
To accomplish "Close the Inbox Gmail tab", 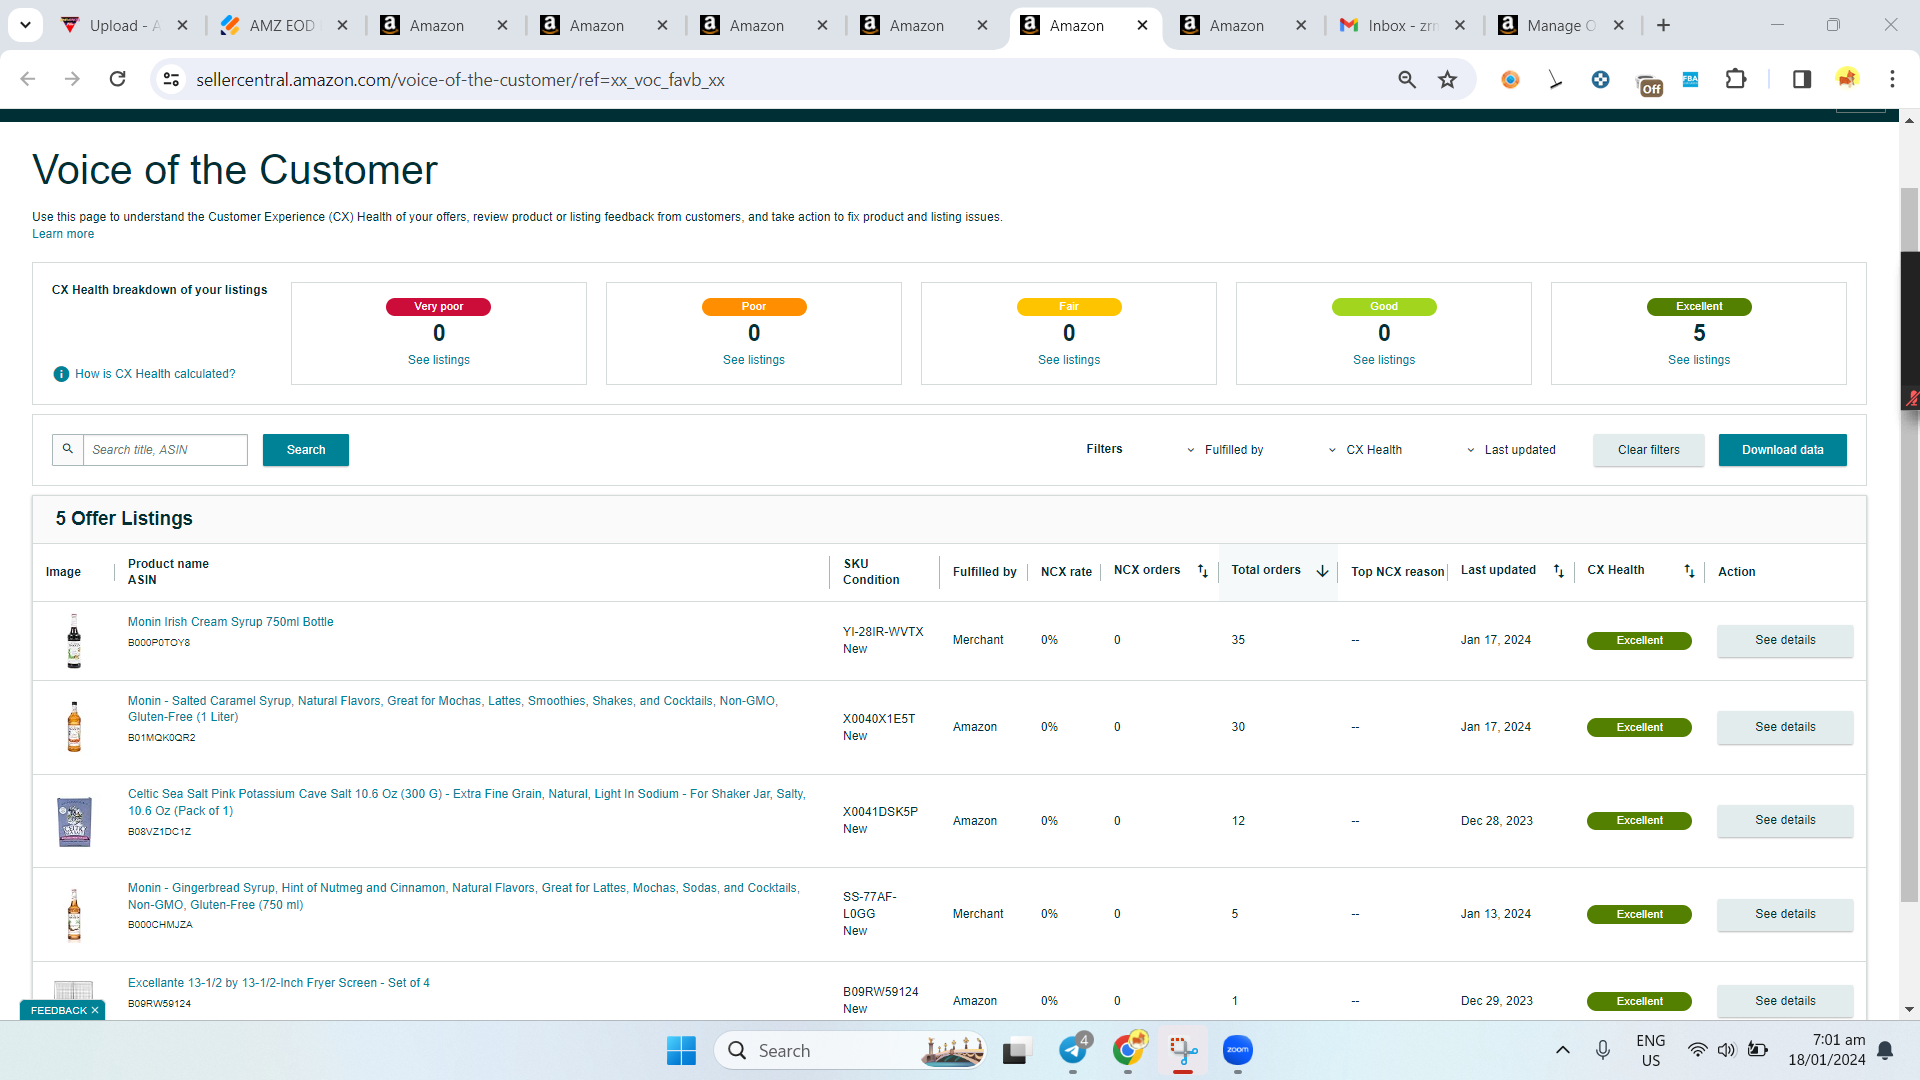I will tap(1460, 25).
